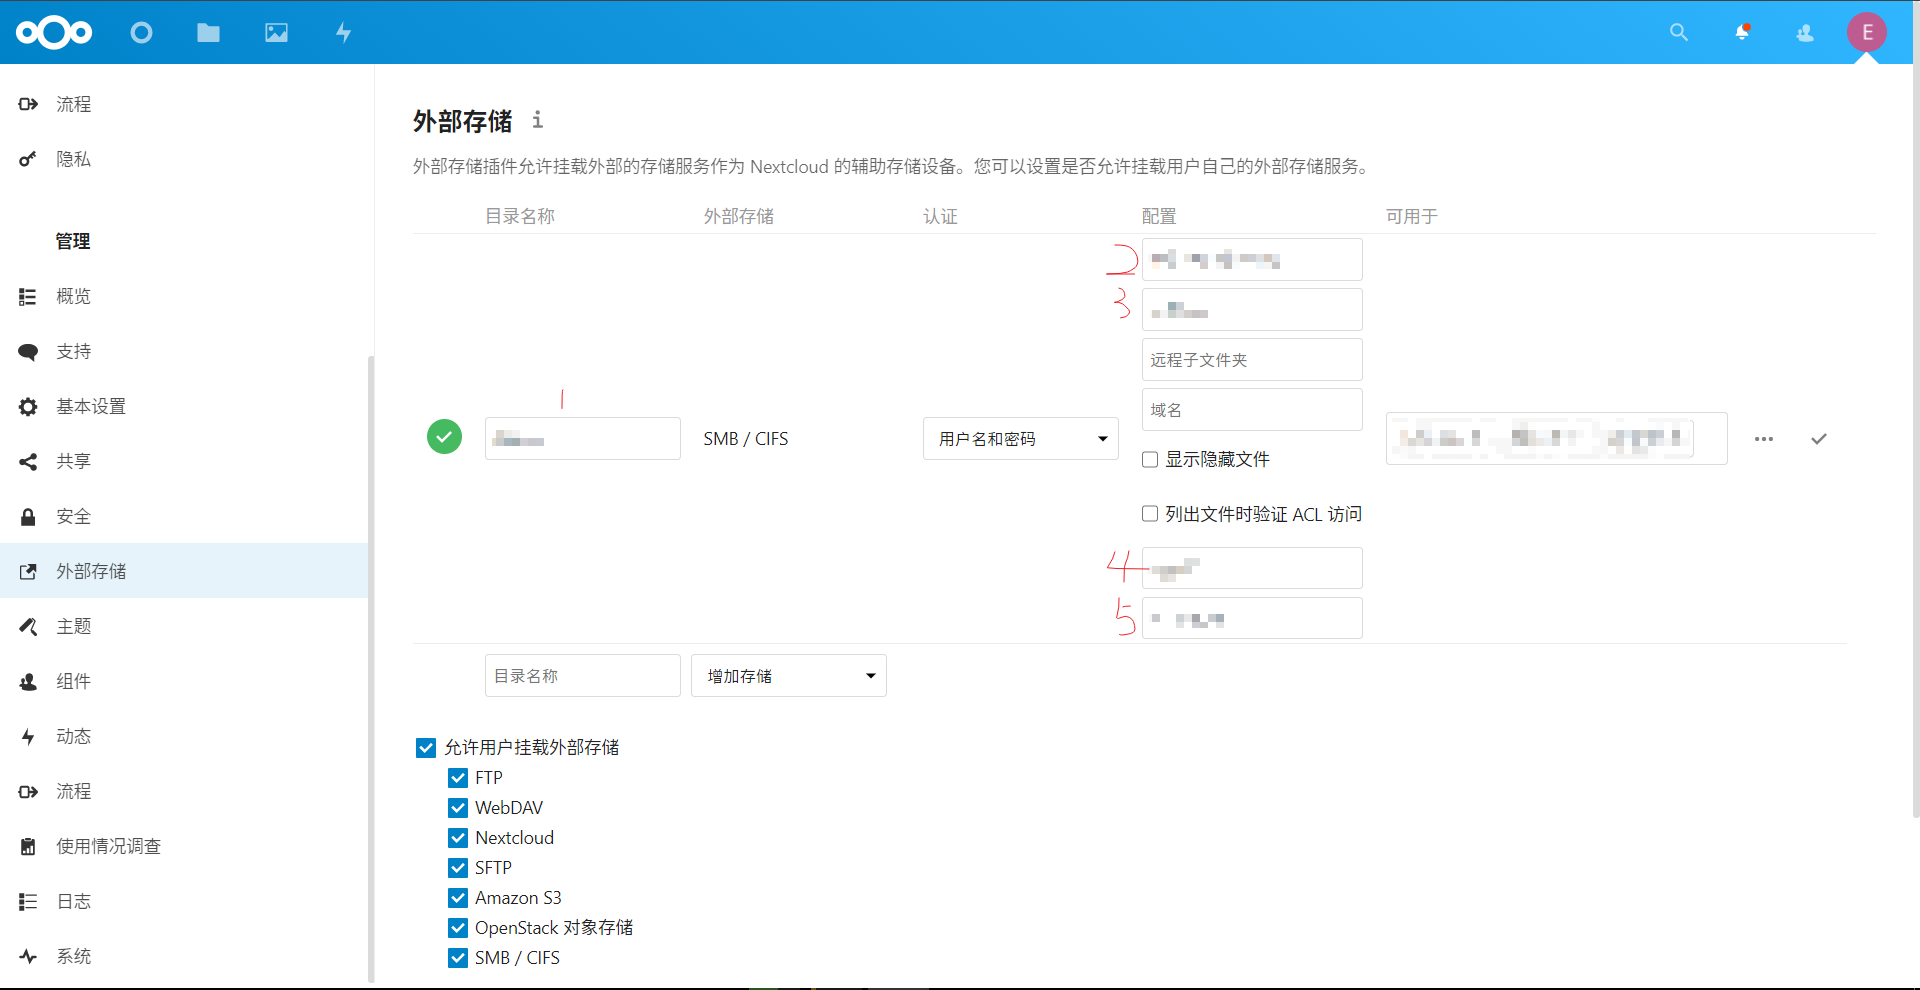1920x990 pixels.
Task: Click the 组件 person icon
Action: tap(28, 682)
